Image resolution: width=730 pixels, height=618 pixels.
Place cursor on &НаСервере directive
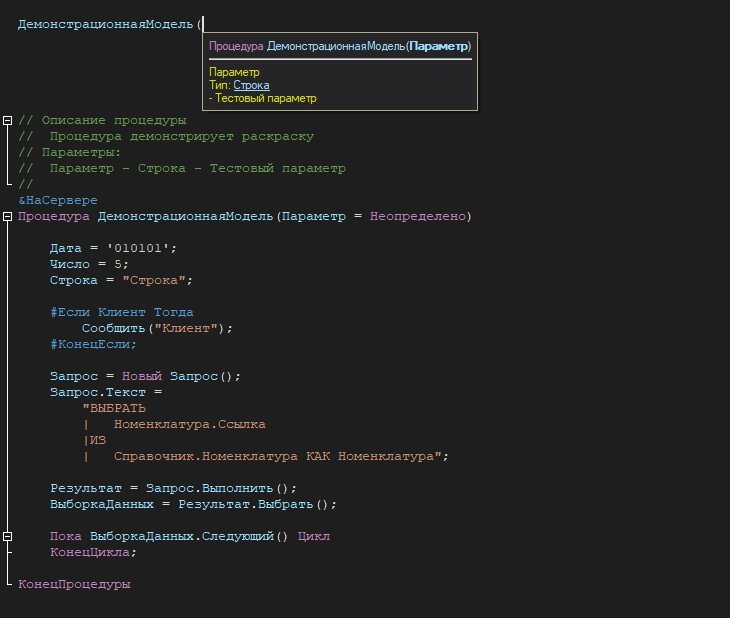click(x=58, y=201)
